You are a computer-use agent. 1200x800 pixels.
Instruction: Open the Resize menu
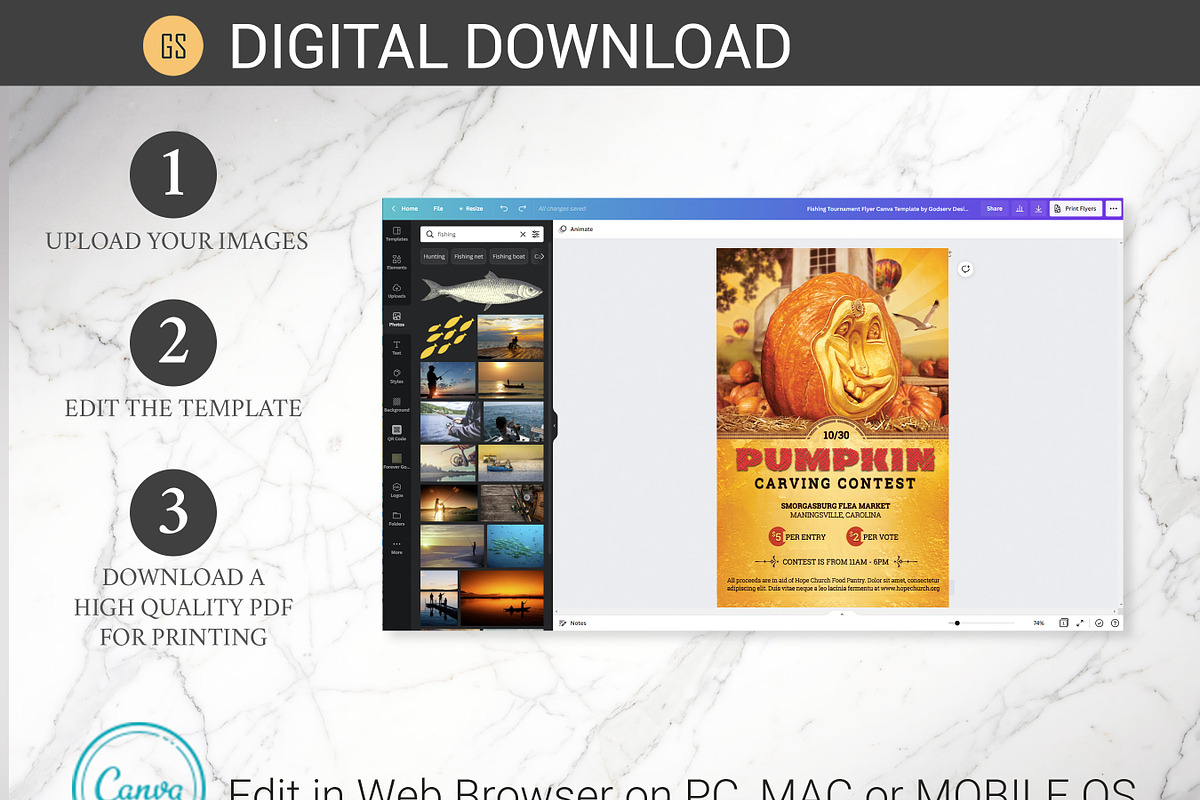point(471,208)
